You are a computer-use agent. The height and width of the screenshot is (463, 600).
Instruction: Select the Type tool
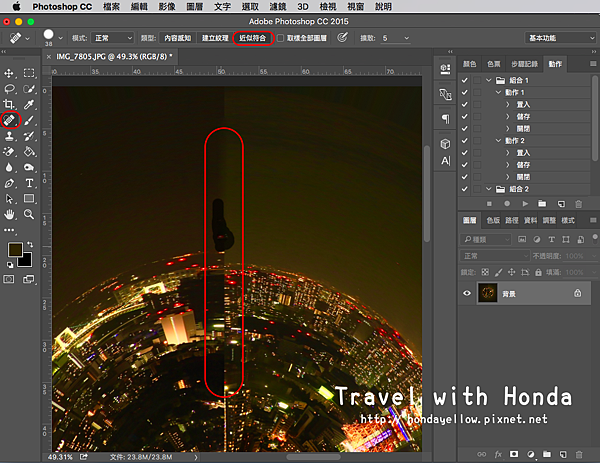(x=29, y=183)
